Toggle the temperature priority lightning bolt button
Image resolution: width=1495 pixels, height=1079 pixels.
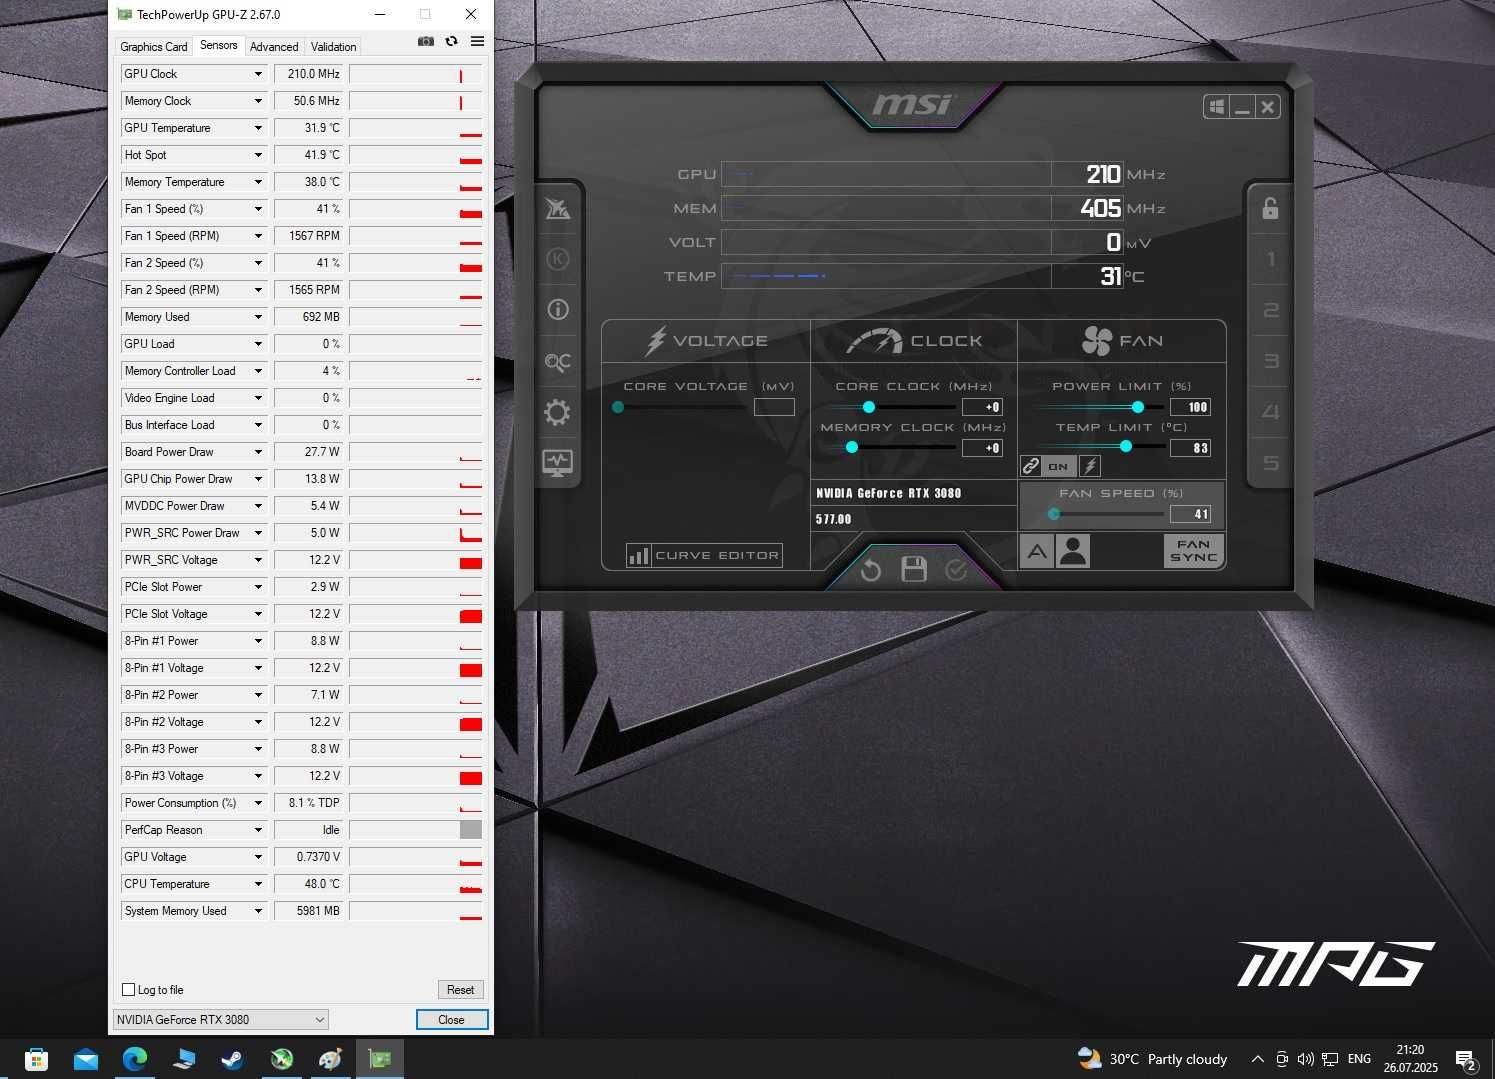1090,466
